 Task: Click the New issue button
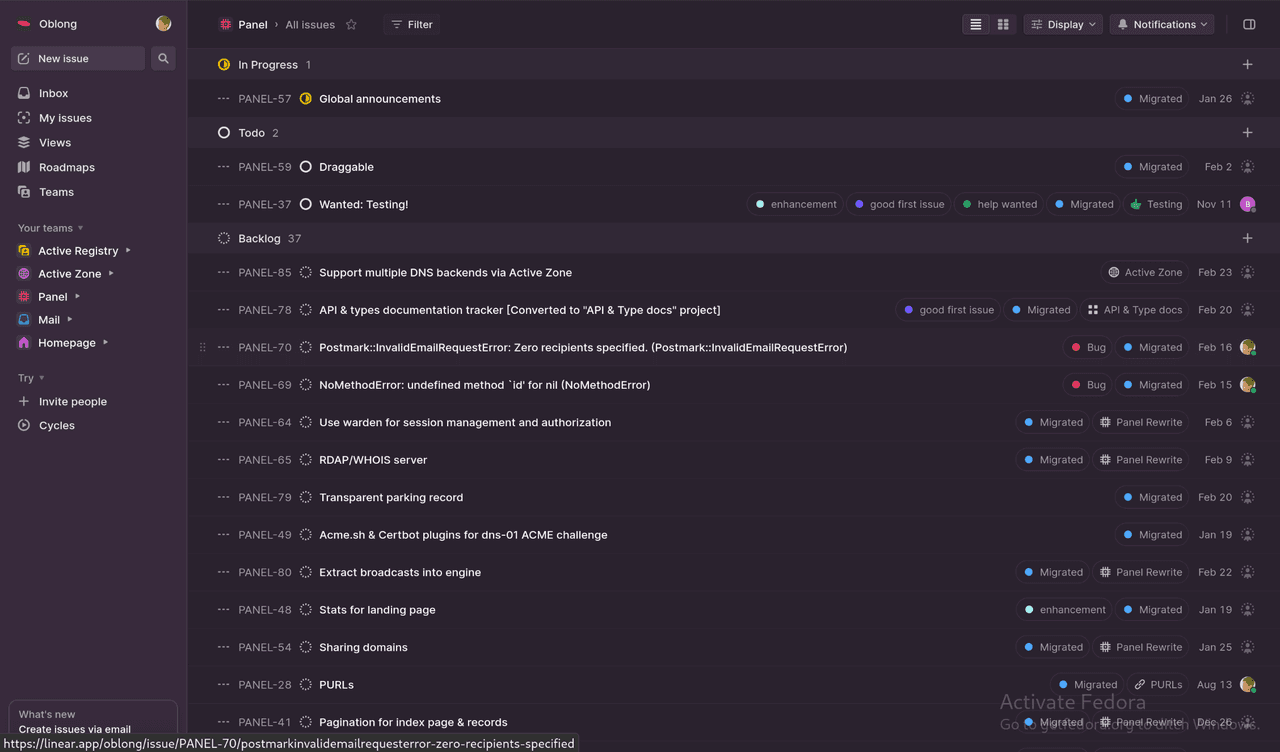(x=78, y=59)
